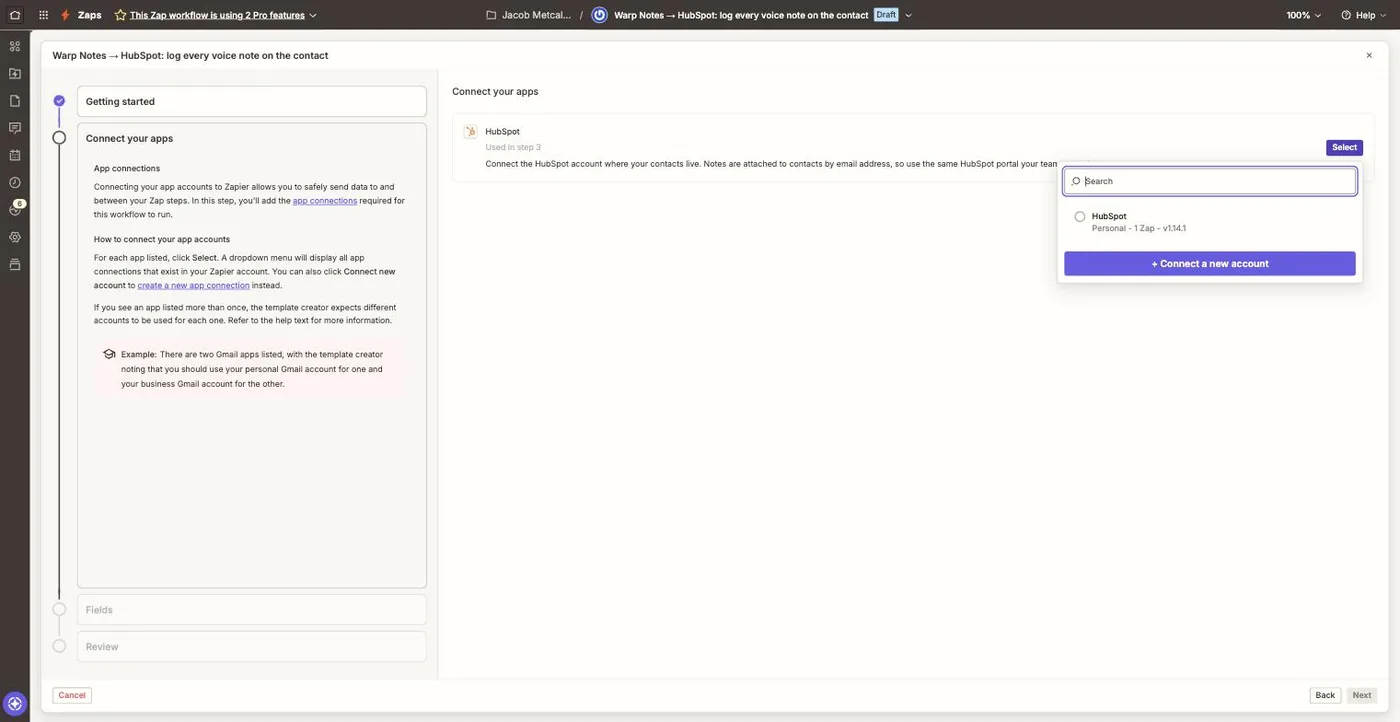
Task: Focus the account Search field
Action: [x=1210, y=181]
